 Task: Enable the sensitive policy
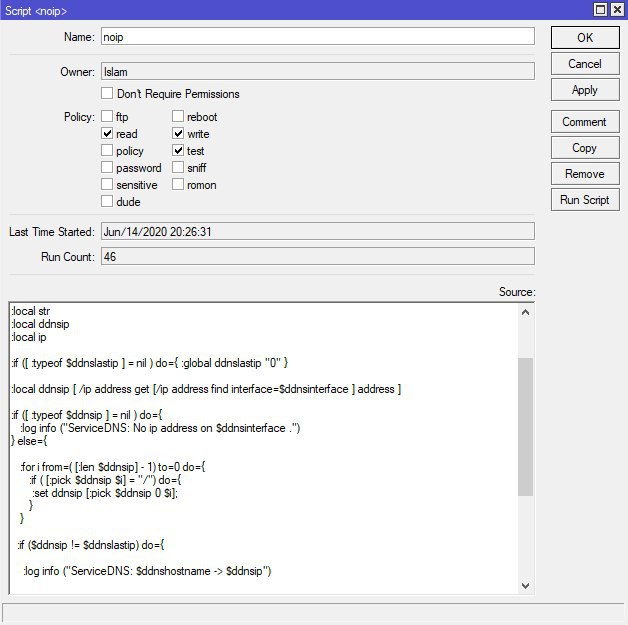click(x=107, y=184)
